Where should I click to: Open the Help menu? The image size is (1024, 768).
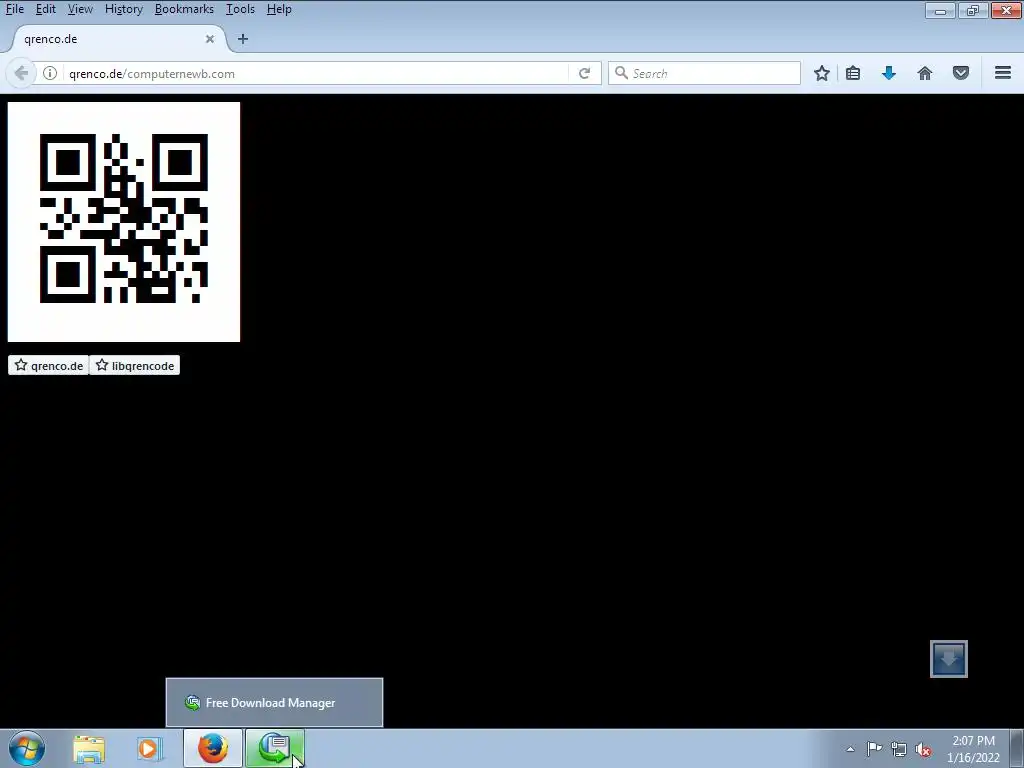pos(279,9)
